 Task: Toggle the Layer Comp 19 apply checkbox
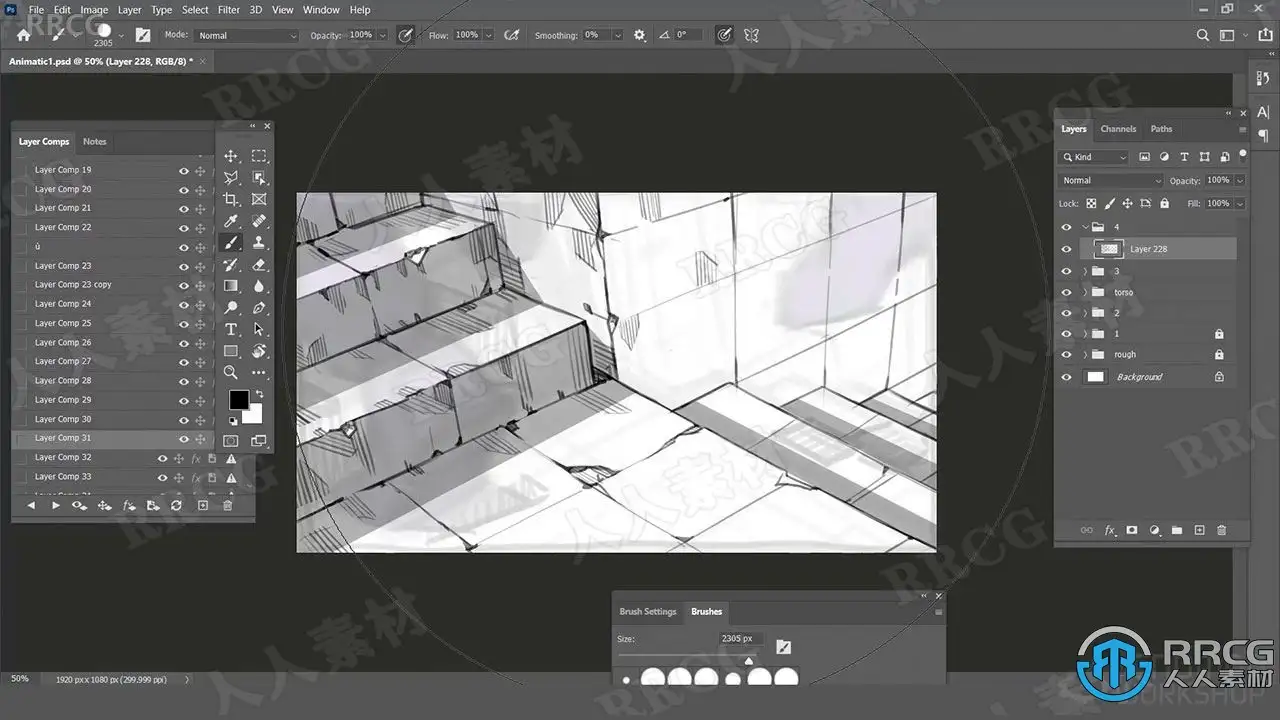(x=22, y=170)
